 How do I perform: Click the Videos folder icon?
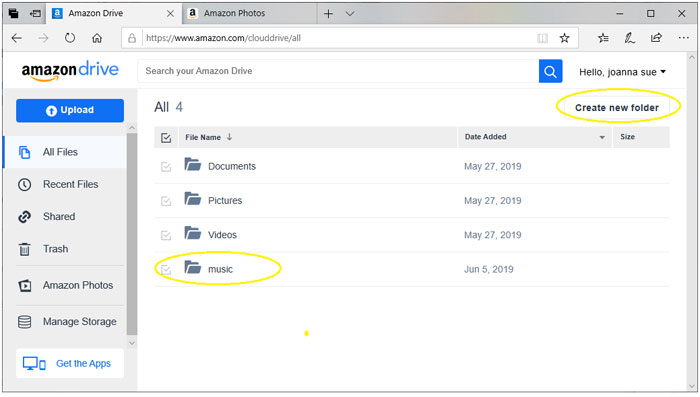pyautogui.click(x=193, y=233)
